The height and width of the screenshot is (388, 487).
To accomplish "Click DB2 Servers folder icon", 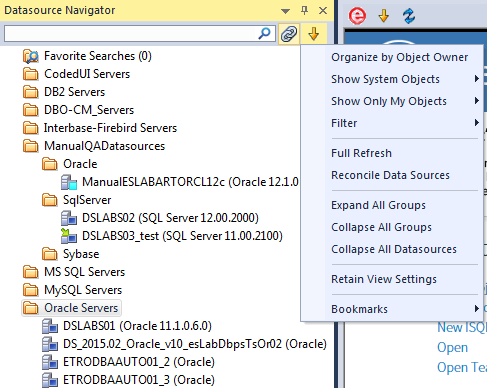I will pyautogui.click(x=31, y=92).
